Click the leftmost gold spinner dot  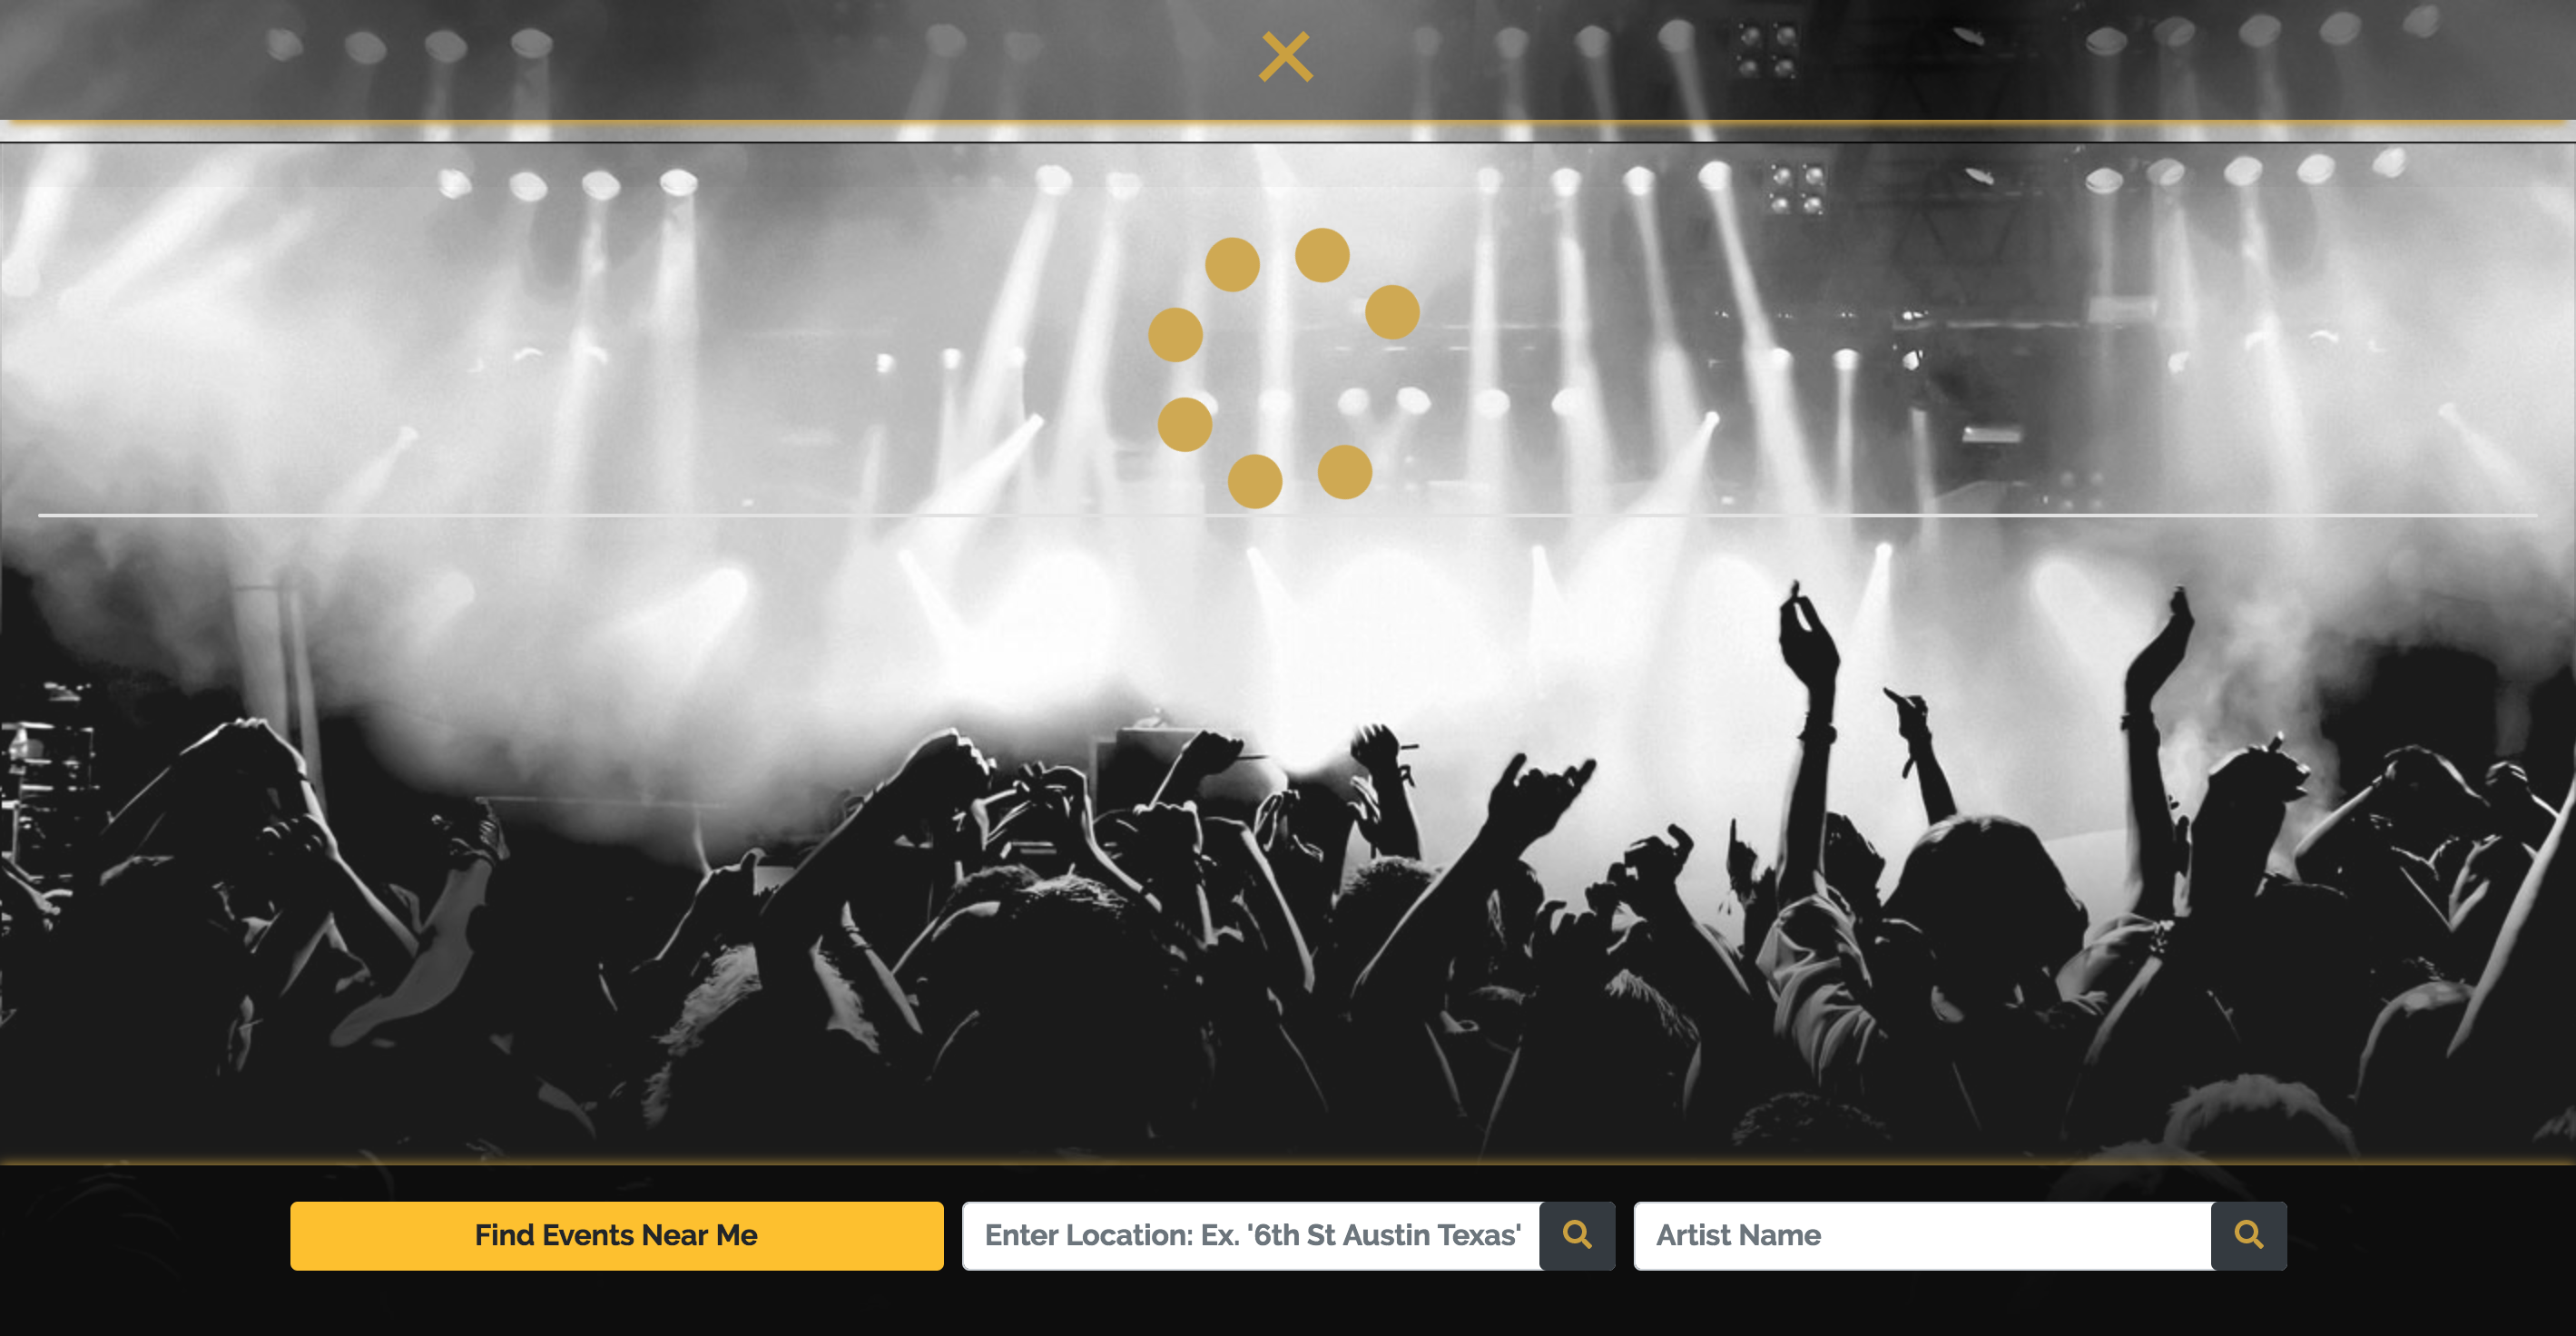pyautogui.click(x=1175, y=334)
